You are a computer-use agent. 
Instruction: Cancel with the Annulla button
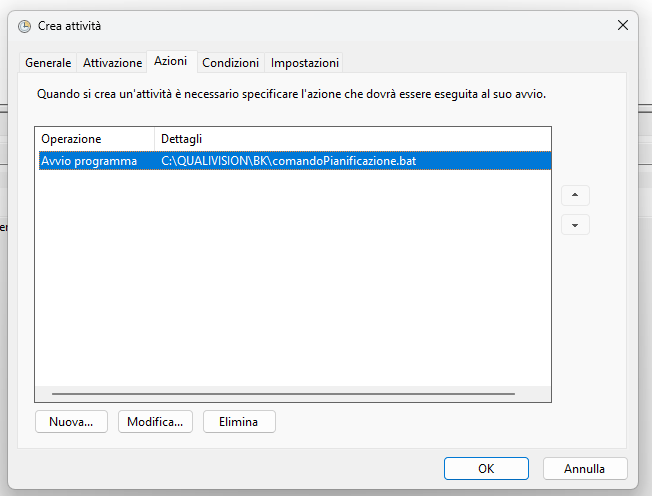click(585, 468)
